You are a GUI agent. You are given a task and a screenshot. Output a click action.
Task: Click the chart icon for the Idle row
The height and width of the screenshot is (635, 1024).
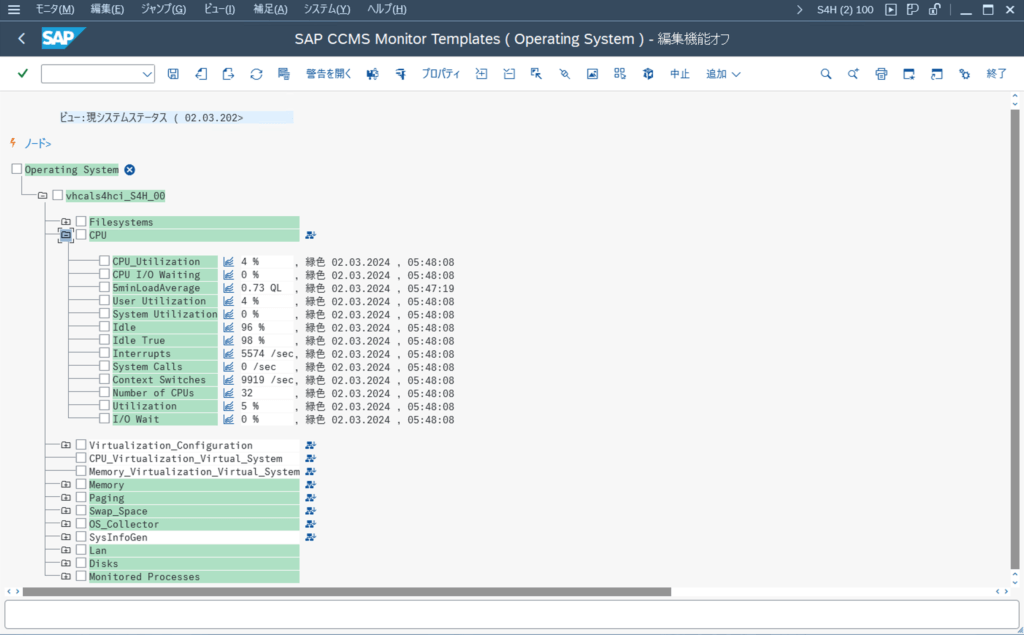(228, 328)
